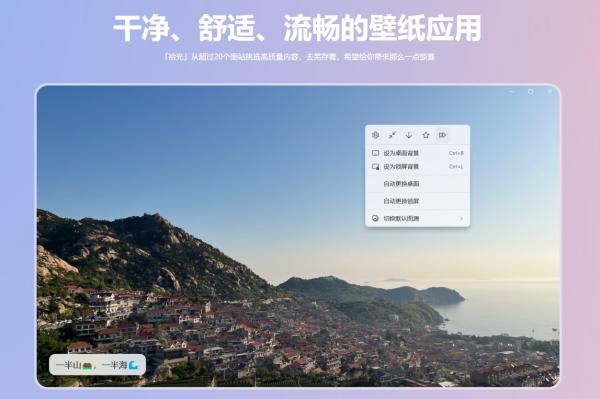Download the wallpaper with the arrow icon

tap(409, 135)
